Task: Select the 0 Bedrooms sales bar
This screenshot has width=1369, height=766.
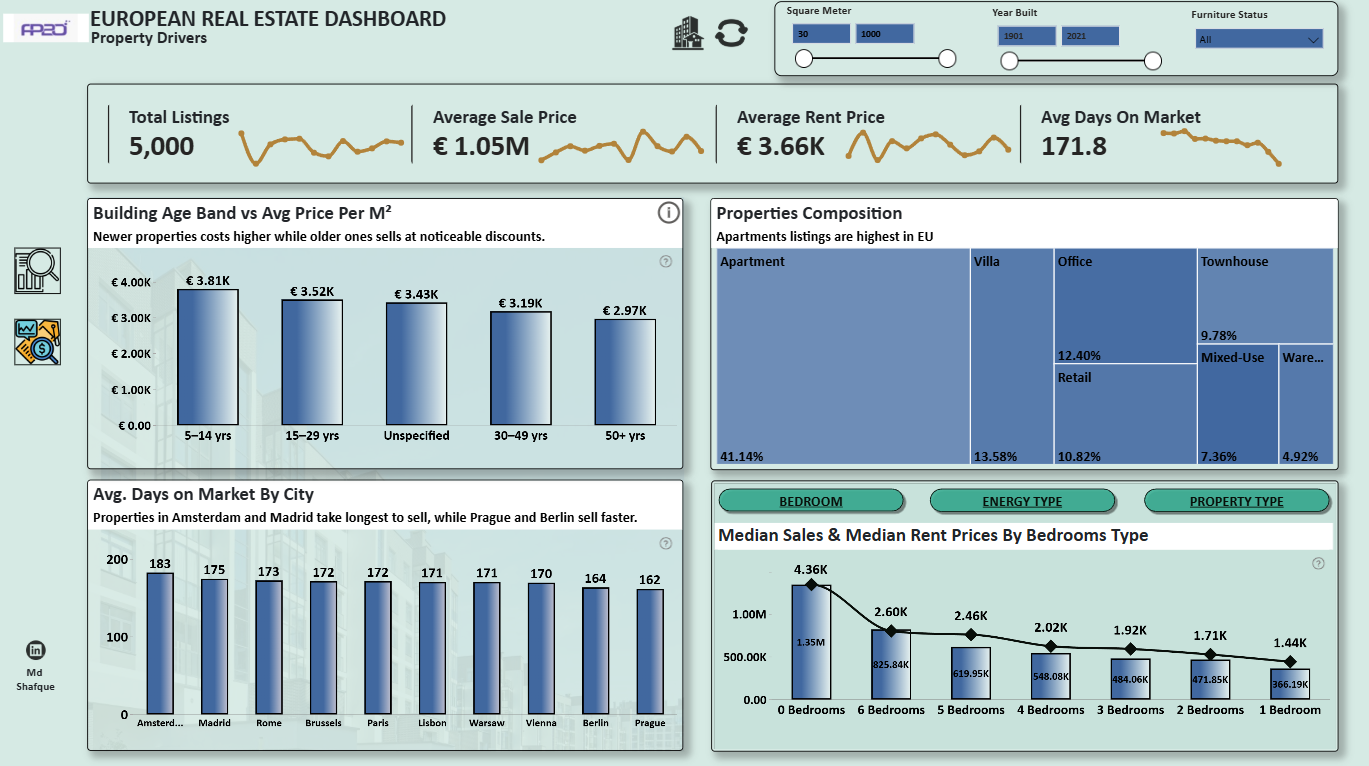Action: 811,642
